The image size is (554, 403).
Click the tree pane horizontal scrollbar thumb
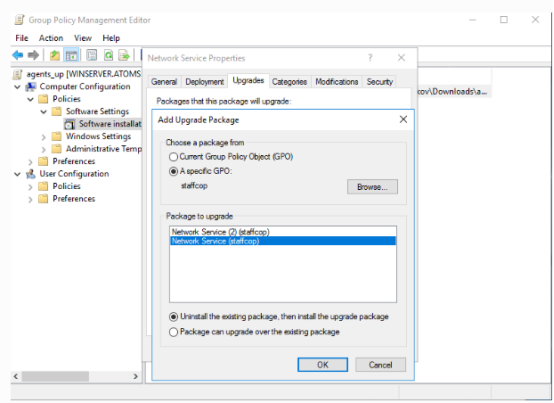(x=55, y=377)
